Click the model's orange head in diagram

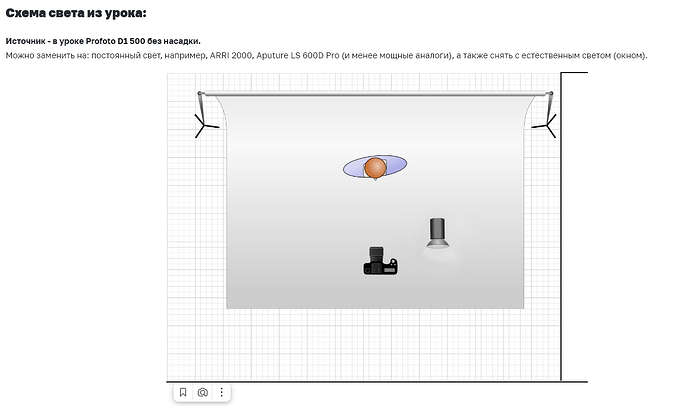(x=374, y=168)
